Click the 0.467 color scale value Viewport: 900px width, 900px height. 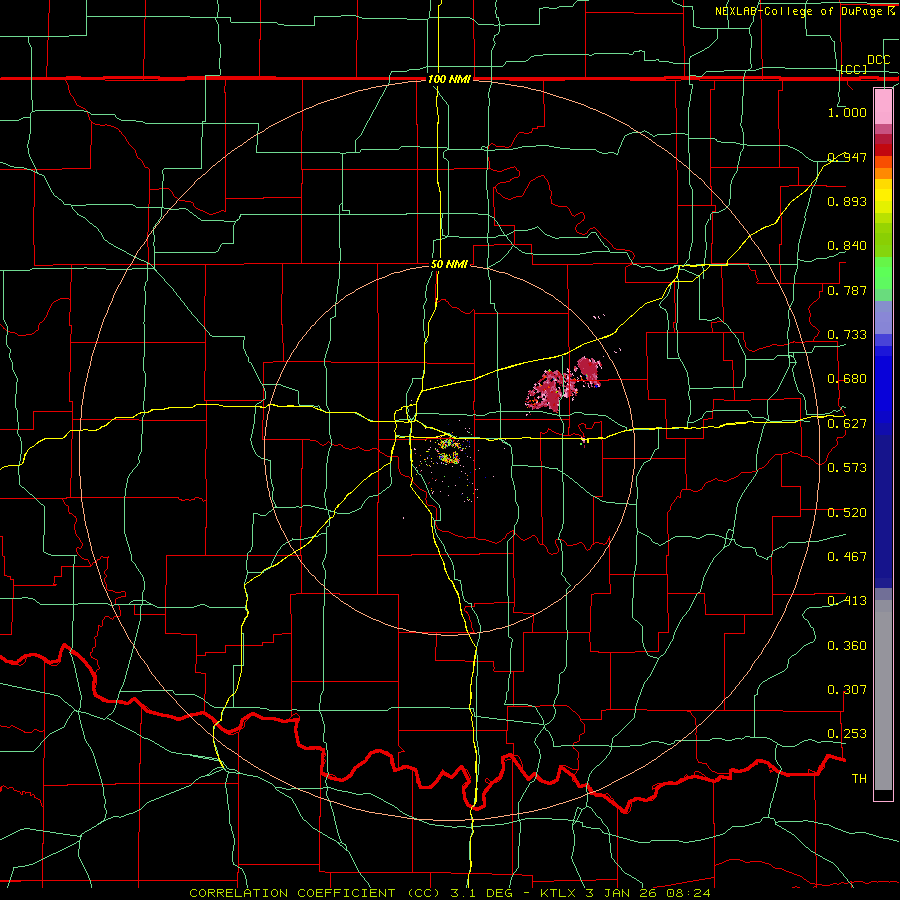tap(847, 557)
